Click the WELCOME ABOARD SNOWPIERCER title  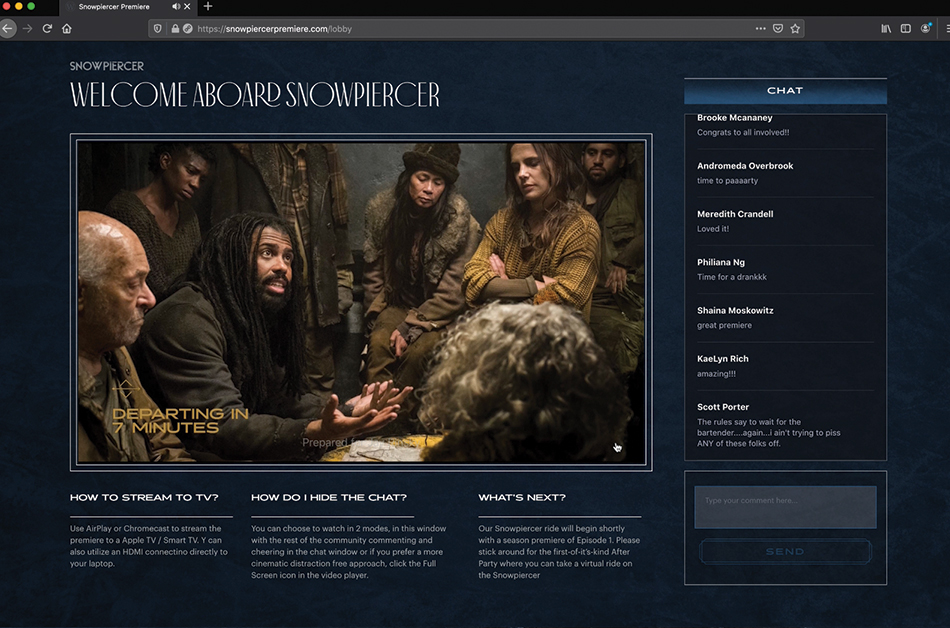[x=254, y=95]
